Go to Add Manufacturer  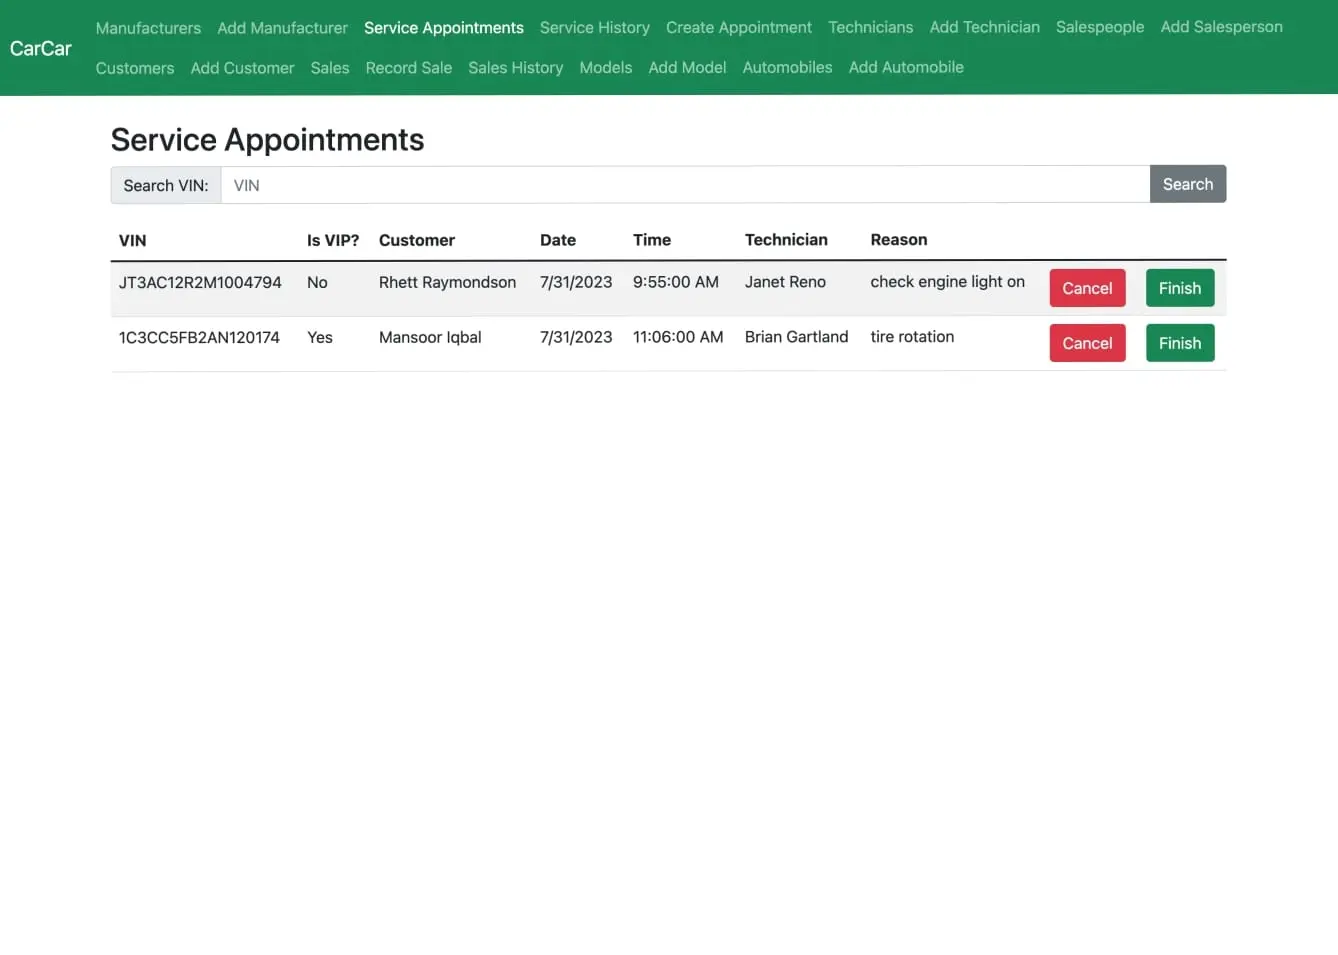coord(282,28)
